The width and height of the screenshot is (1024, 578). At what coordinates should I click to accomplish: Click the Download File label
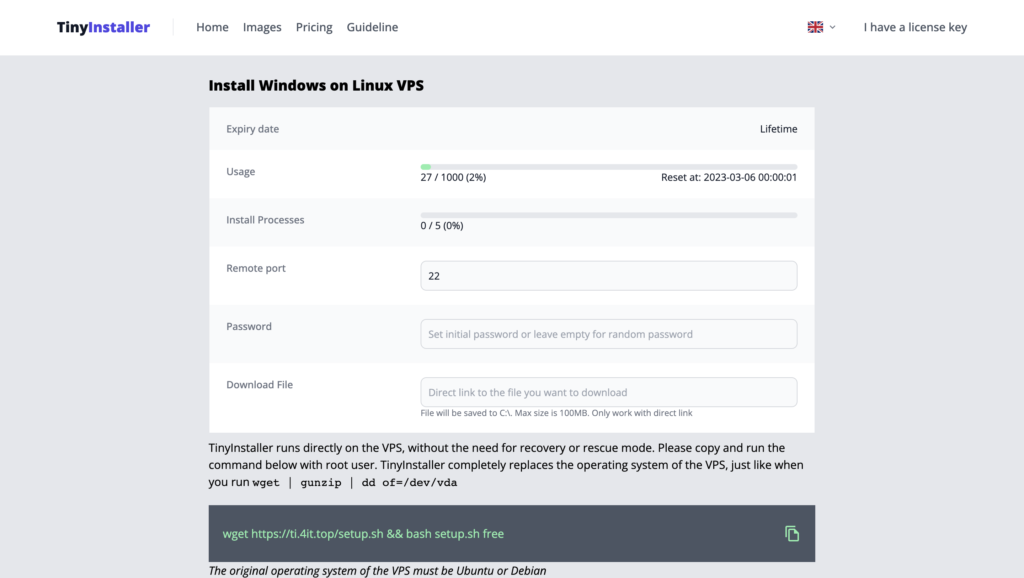(x=259, y=385)
